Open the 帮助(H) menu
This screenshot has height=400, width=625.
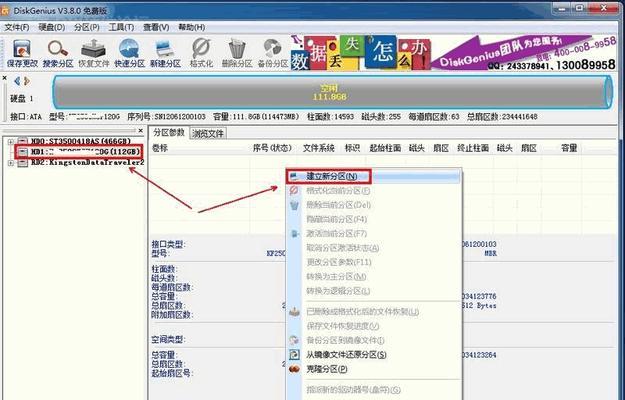pos(192,27)
